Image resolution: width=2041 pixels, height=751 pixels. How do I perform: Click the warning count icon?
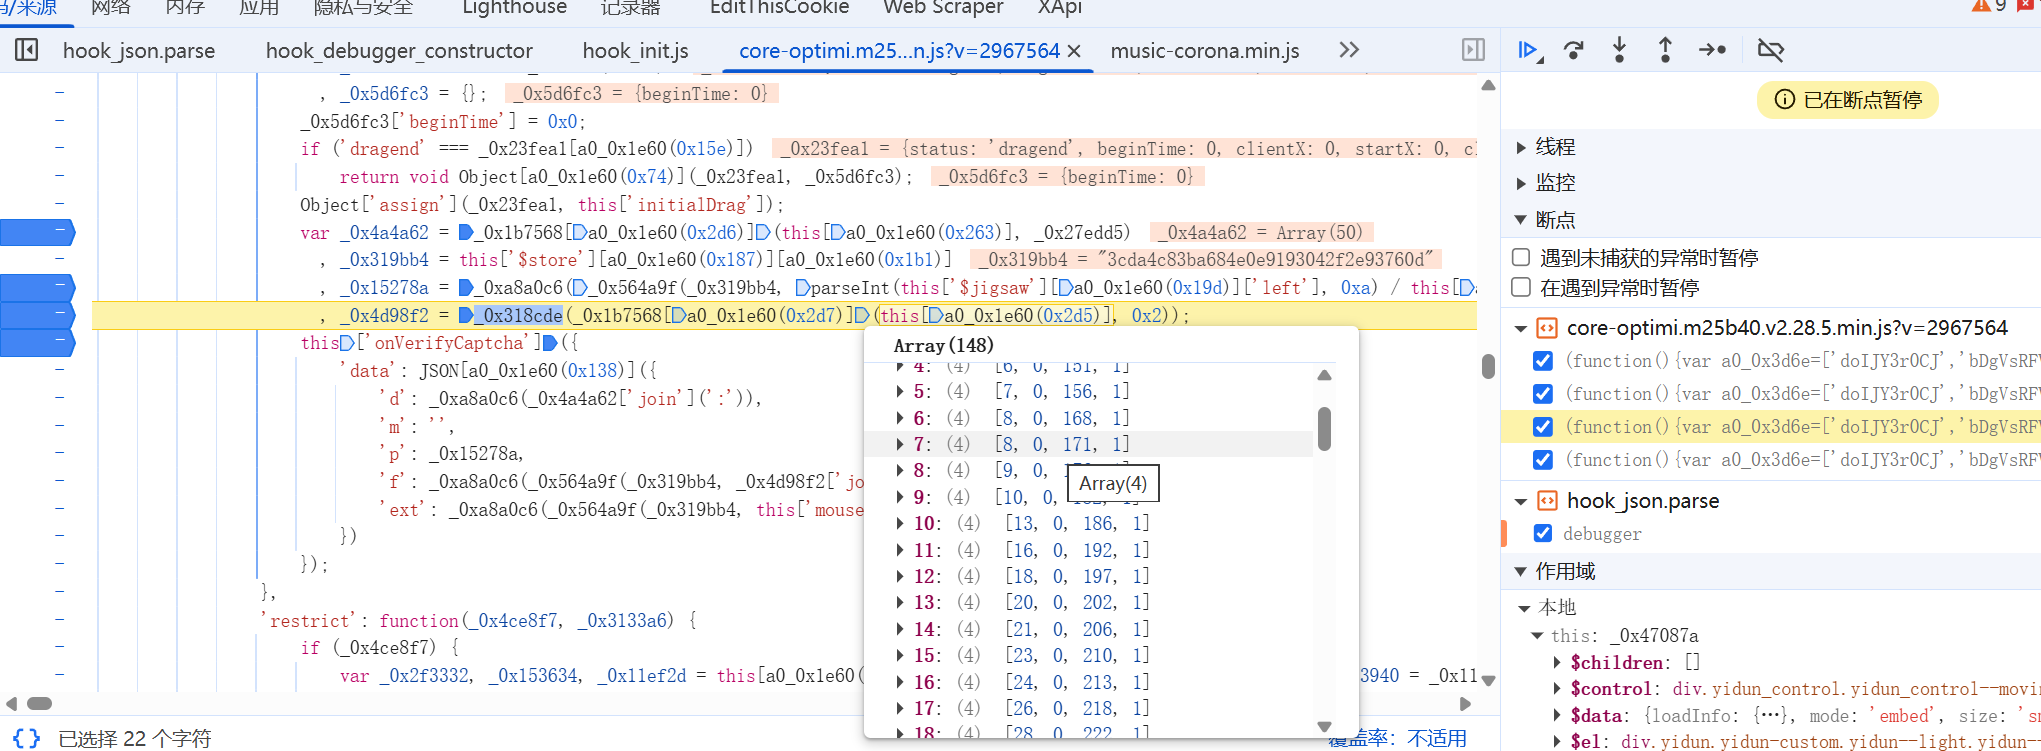(x=1981, y=6)
